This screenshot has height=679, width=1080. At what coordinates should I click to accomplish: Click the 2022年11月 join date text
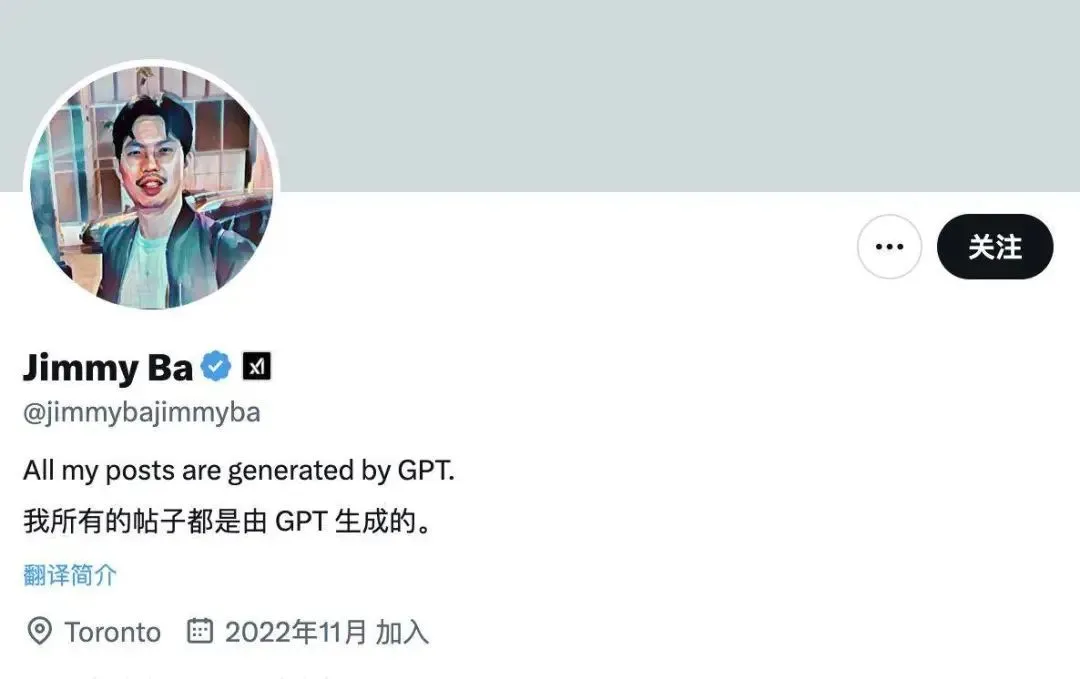click(296, 632)
